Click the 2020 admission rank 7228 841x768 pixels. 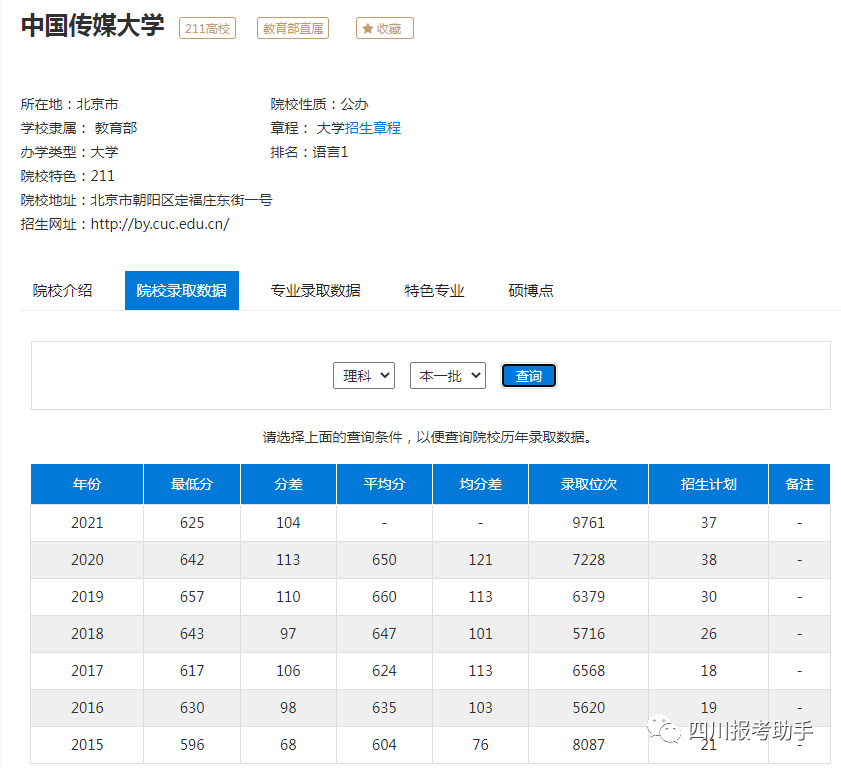(x=588, y=560)
